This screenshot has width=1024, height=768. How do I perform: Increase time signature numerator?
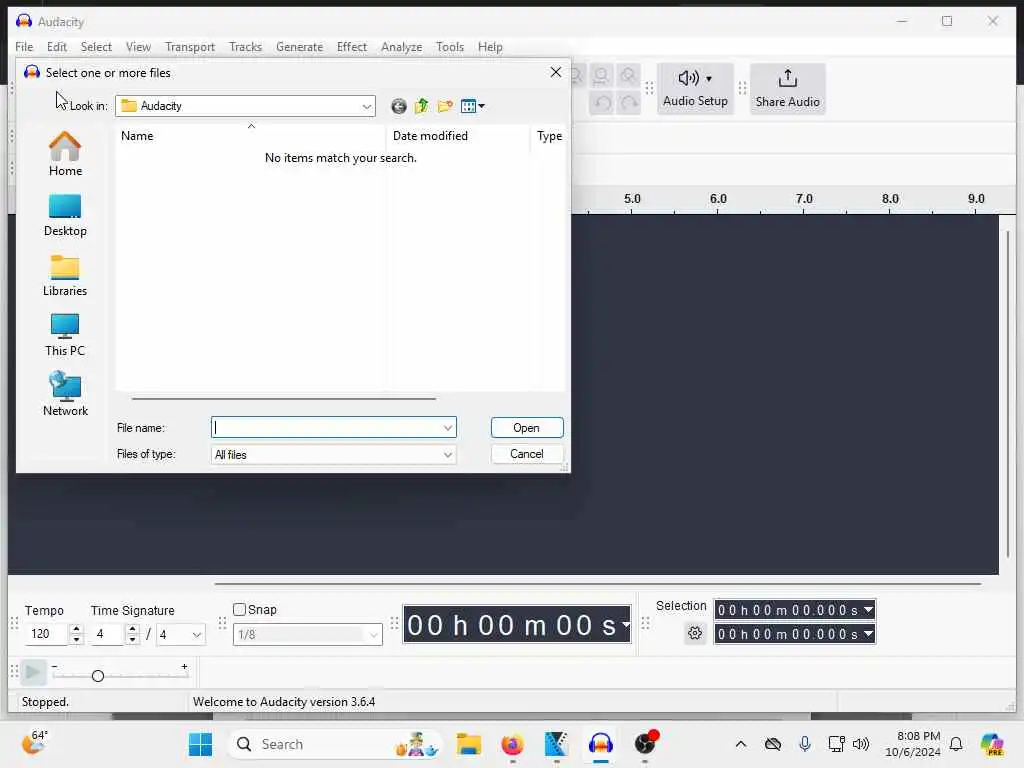pos(133,629)
